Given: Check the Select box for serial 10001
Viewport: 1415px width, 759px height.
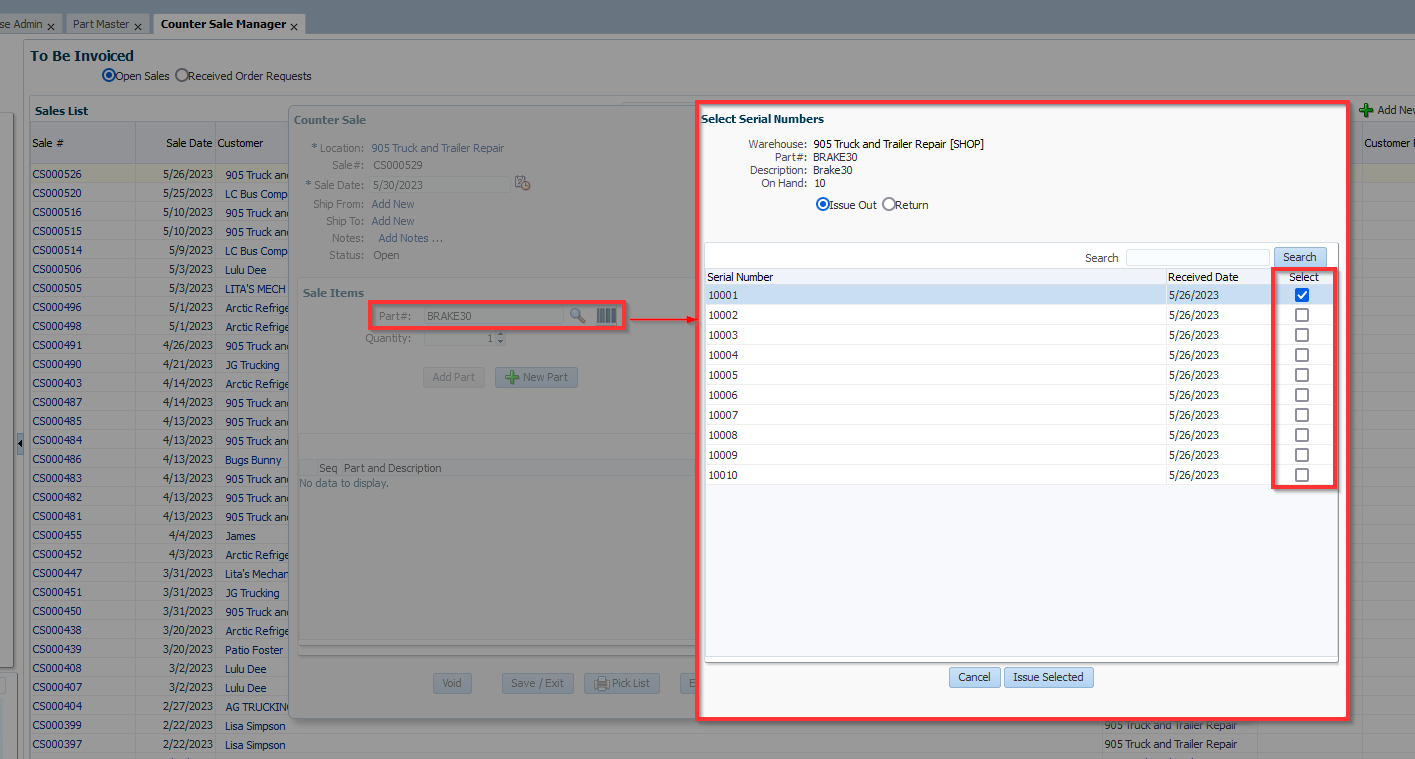Looking at the screenshot, I should [x=1301, y=295].
